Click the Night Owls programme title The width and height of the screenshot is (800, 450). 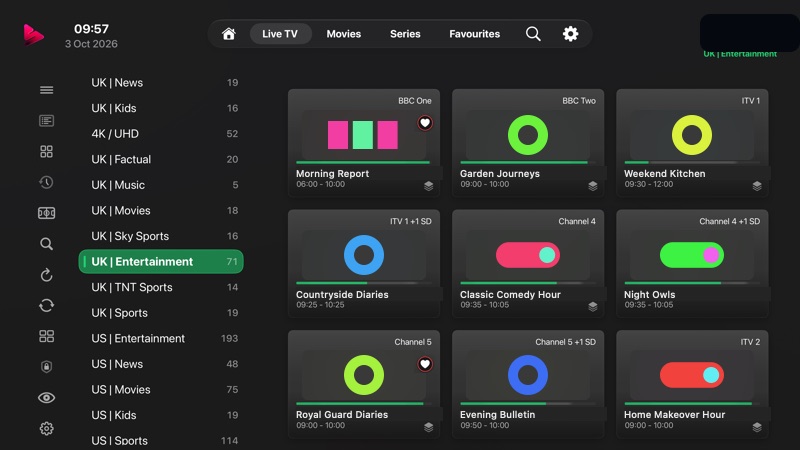click(649, 294)
